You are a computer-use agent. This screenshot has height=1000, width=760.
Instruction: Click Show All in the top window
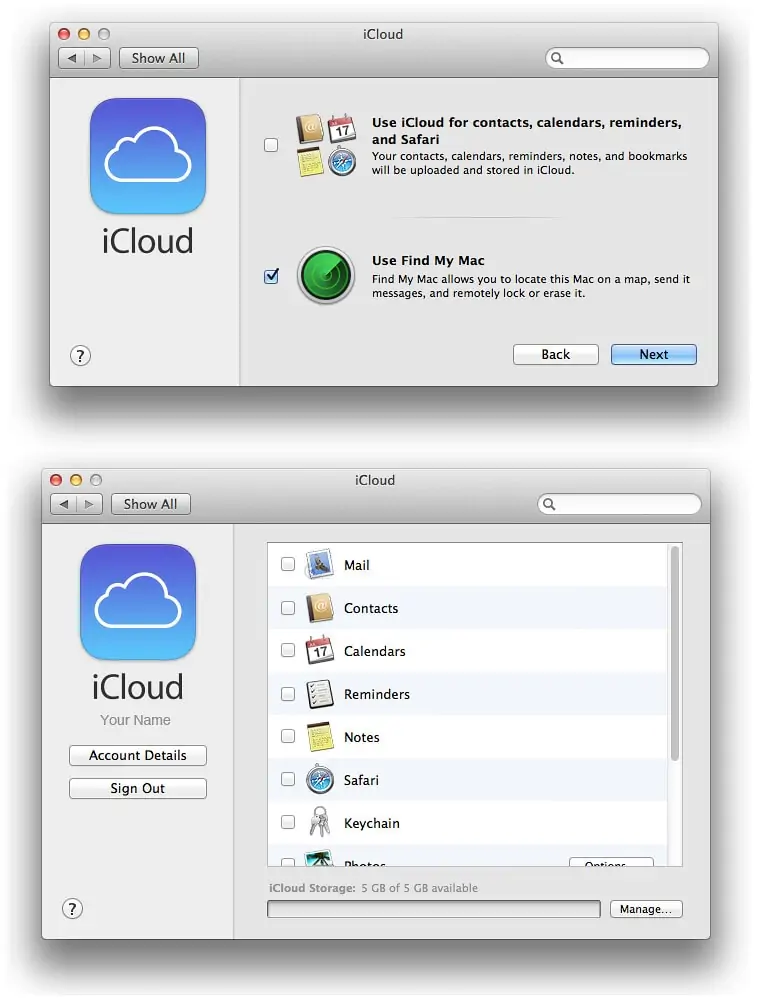point(159,58)
